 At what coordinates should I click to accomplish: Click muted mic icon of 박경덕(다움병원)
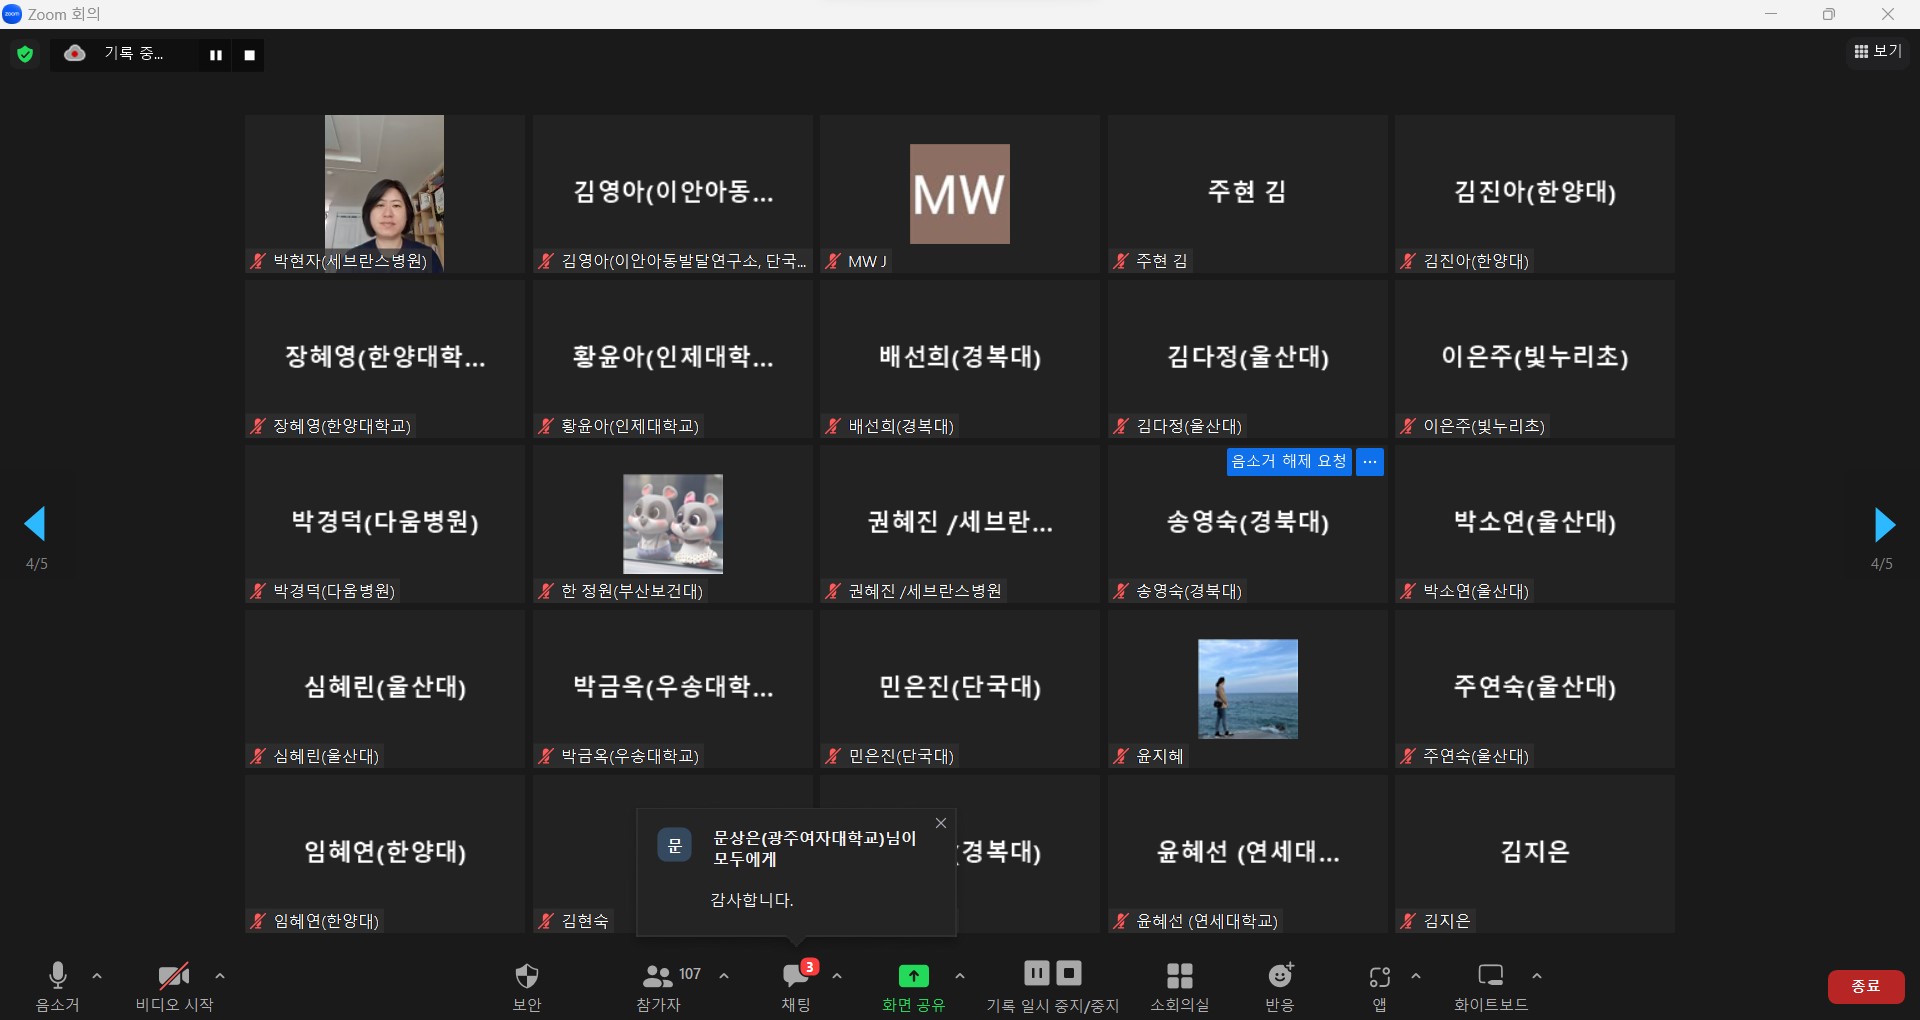point(258,591)
